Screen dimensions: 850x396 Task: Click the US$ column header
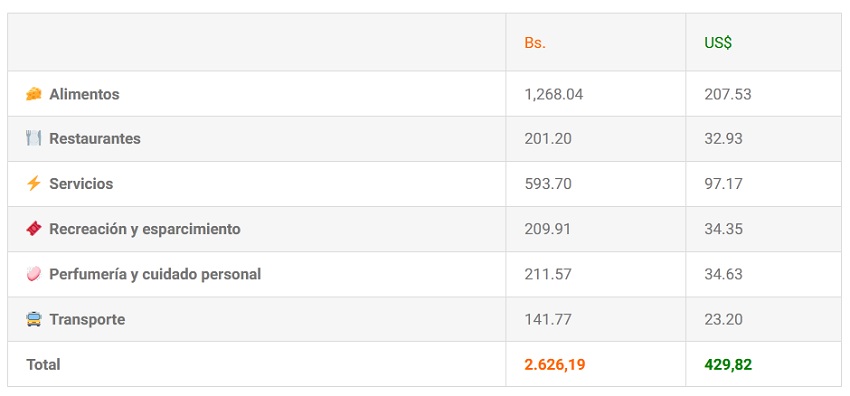(718, 43)
